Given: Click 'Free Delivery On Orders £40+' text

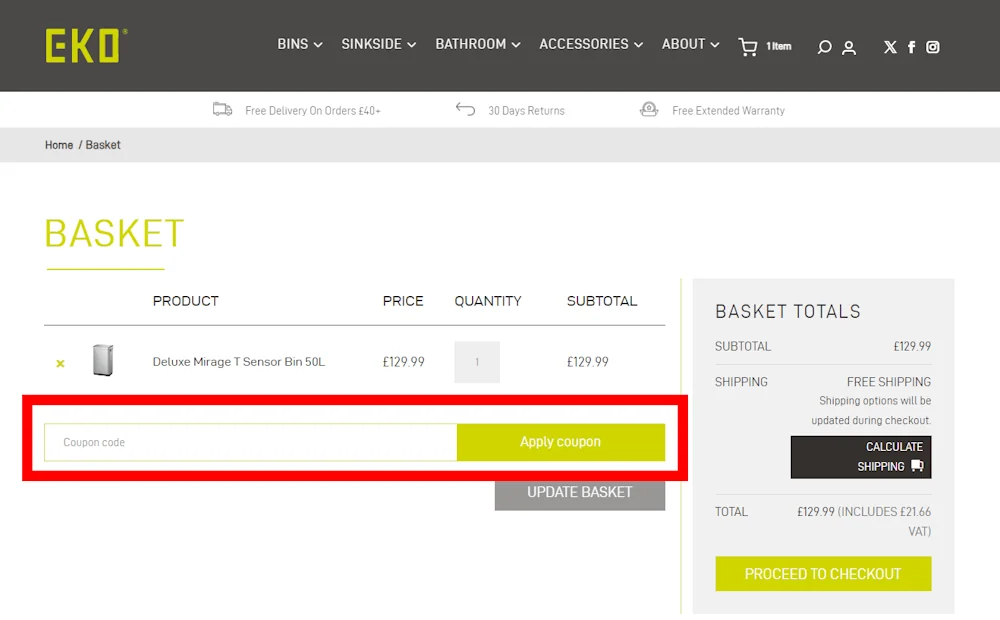Looking at the screenshot, I should click(x=312, y=110).
